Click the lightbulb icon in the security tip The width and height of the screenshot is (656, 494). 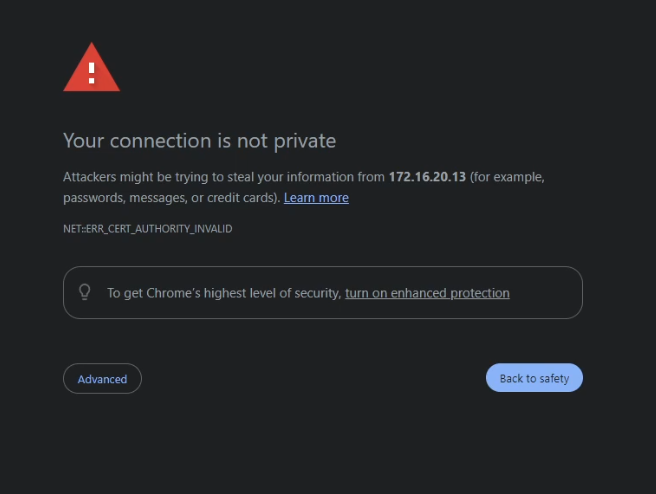click(x=85, y=292)
